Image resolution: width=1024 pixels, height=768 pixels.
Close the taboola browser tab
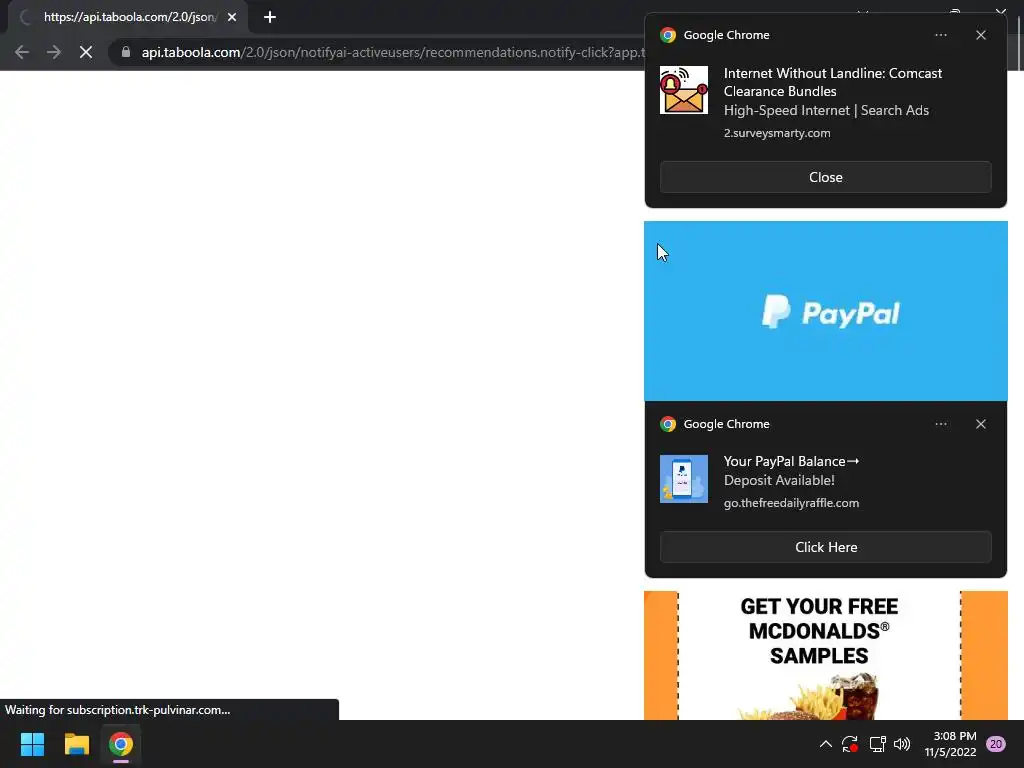pos(232,17)
